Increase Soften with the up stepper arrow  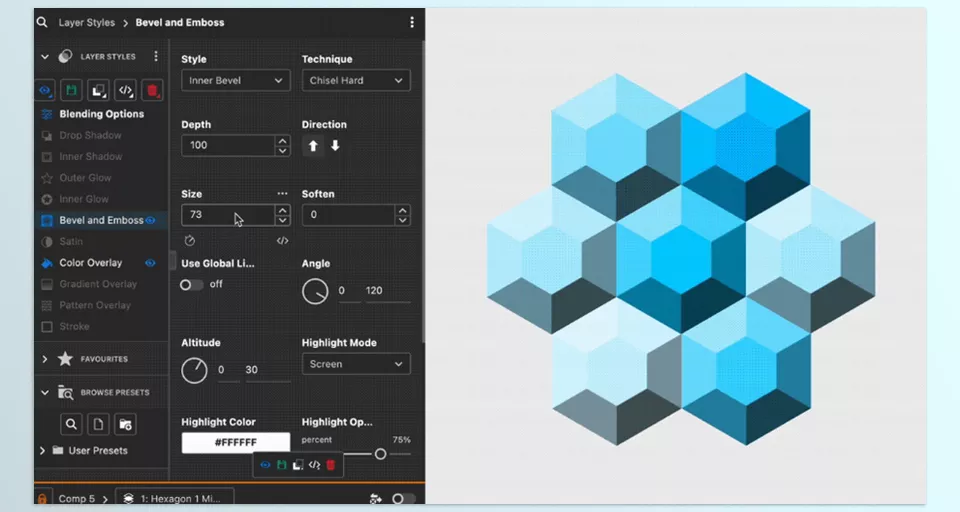[x=403, y=210]
